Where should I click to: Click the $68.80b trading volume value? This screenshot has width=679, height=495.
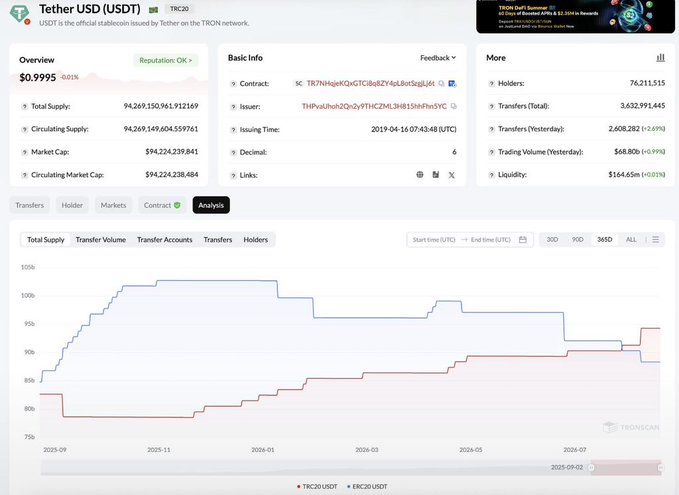pos(627,152)
